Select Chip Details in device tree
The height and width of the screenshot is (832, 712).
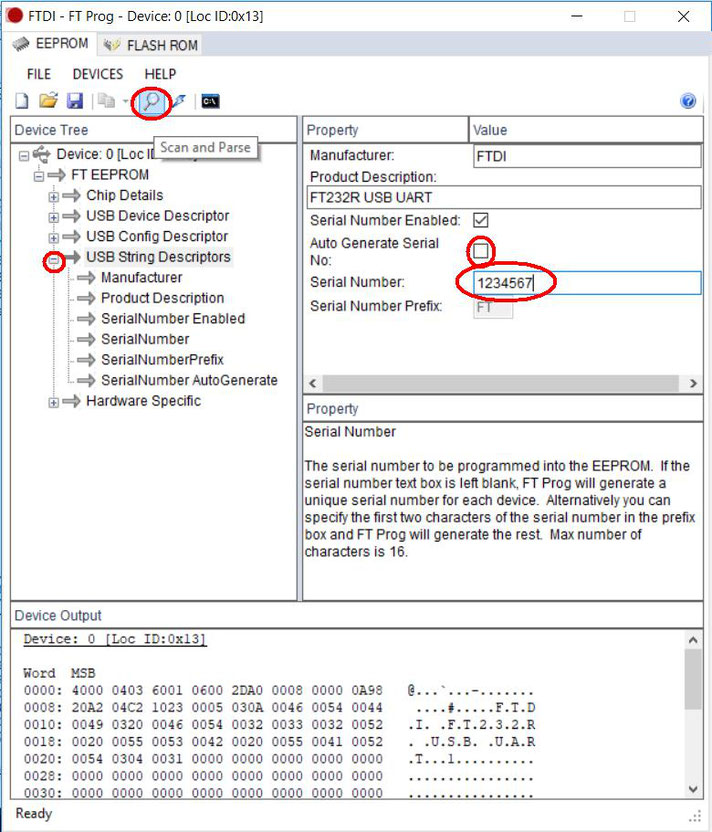point(125,195)
